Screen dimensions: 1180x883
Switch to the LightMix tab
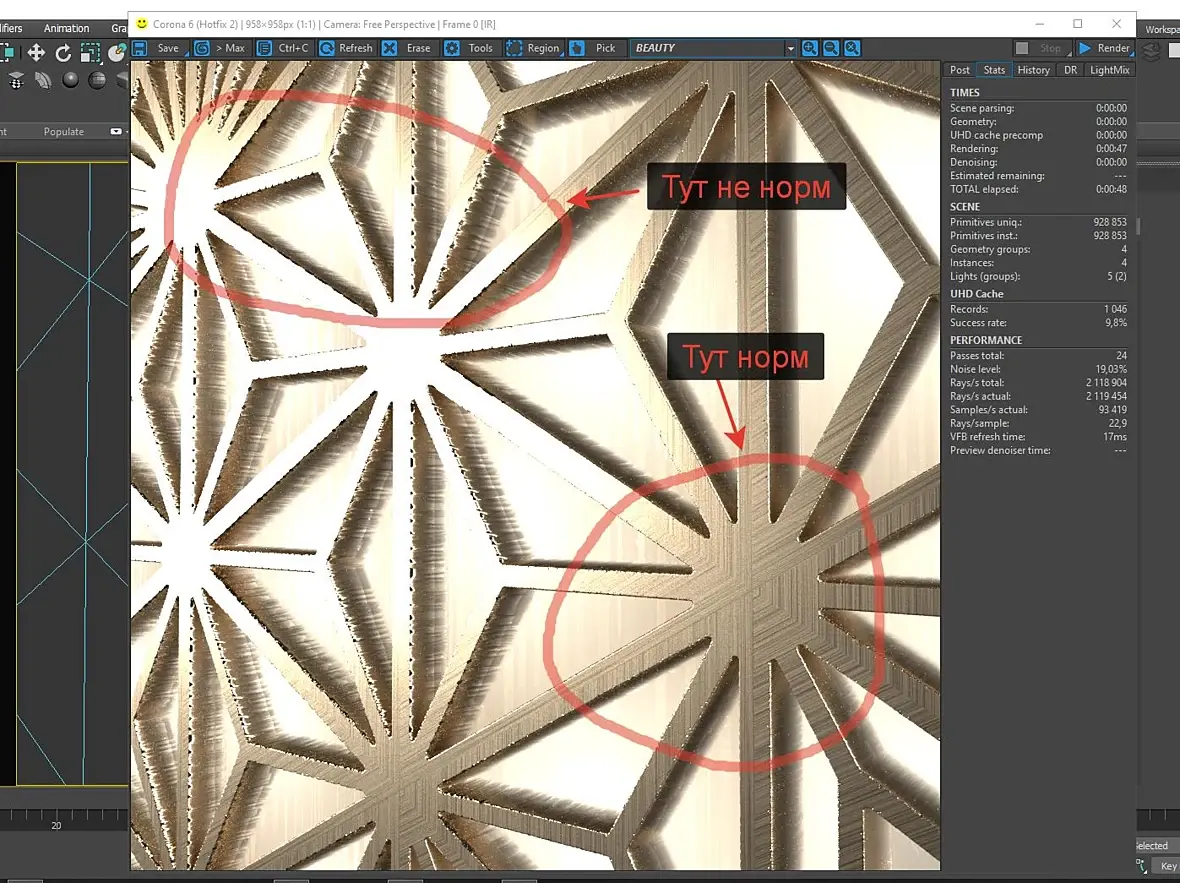point(1109,70)
